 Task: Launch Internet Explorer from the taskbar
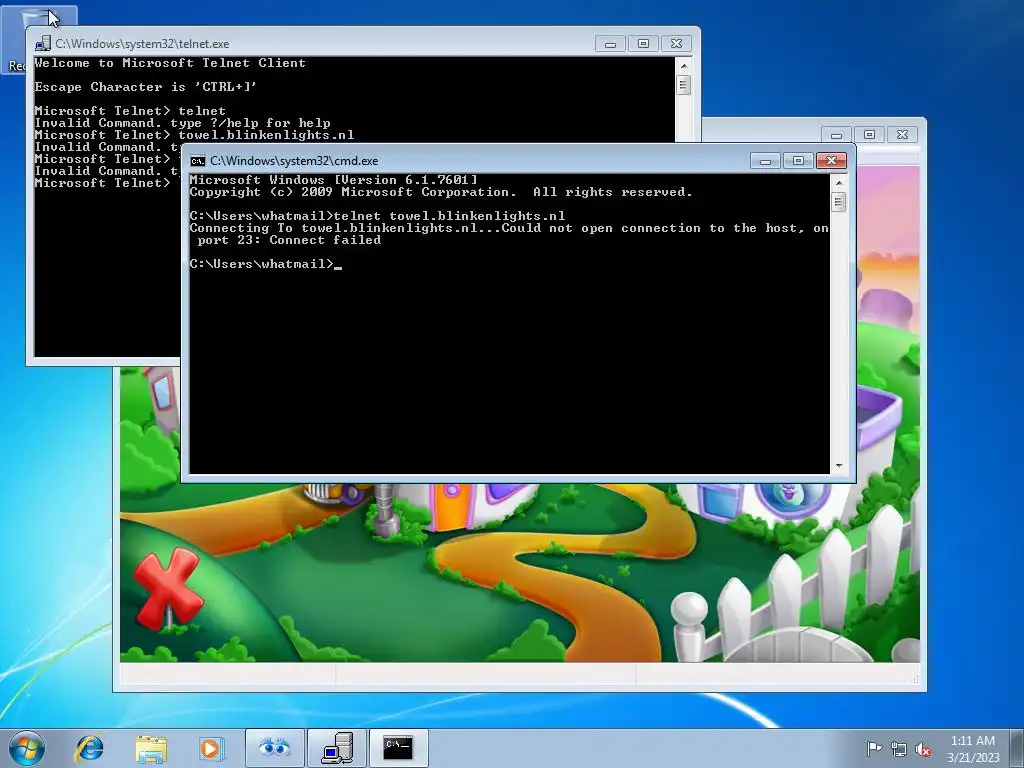pos(89,748)
